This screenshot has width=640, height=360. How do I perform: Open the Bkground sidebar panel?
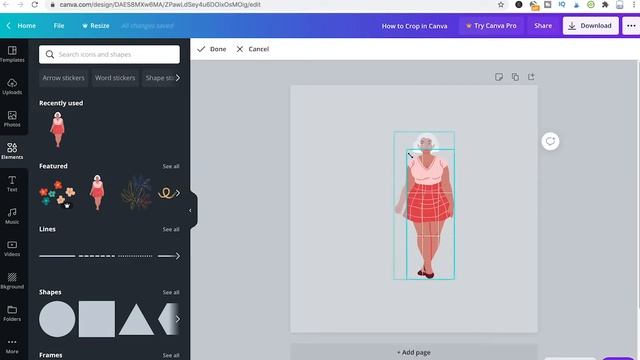click(x=12, y=281)
